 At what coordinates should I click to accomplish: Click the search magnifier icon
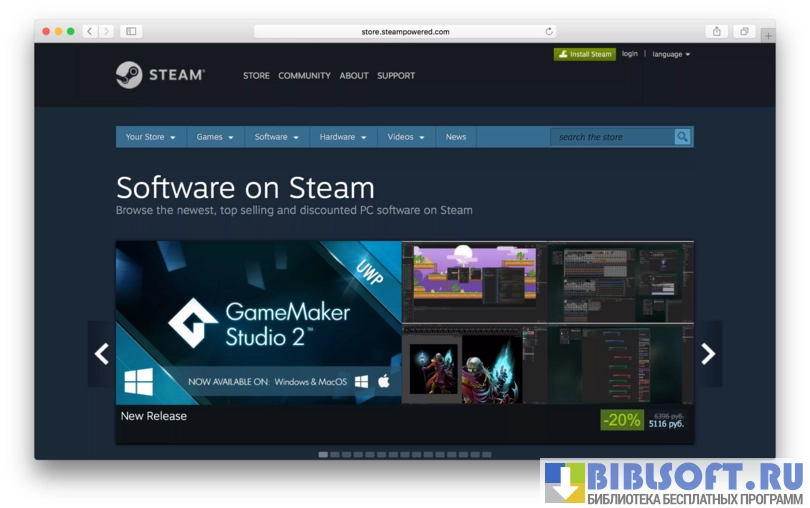(x=682, y=137)
